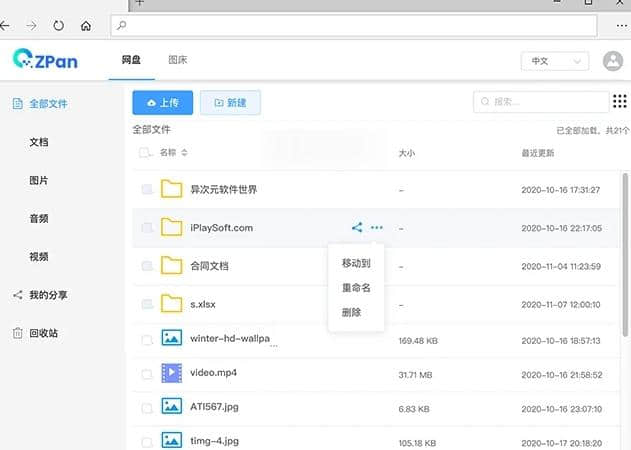Click the 新建 new folder button
The height and width of the screenshot is (450, 631).
coord(231,102)
